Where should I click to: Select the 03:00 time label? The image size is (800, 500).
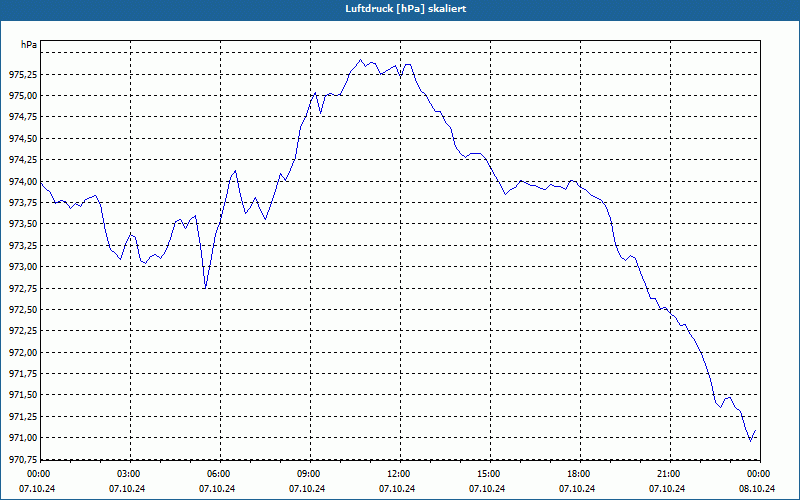click(x=130, y=474)
